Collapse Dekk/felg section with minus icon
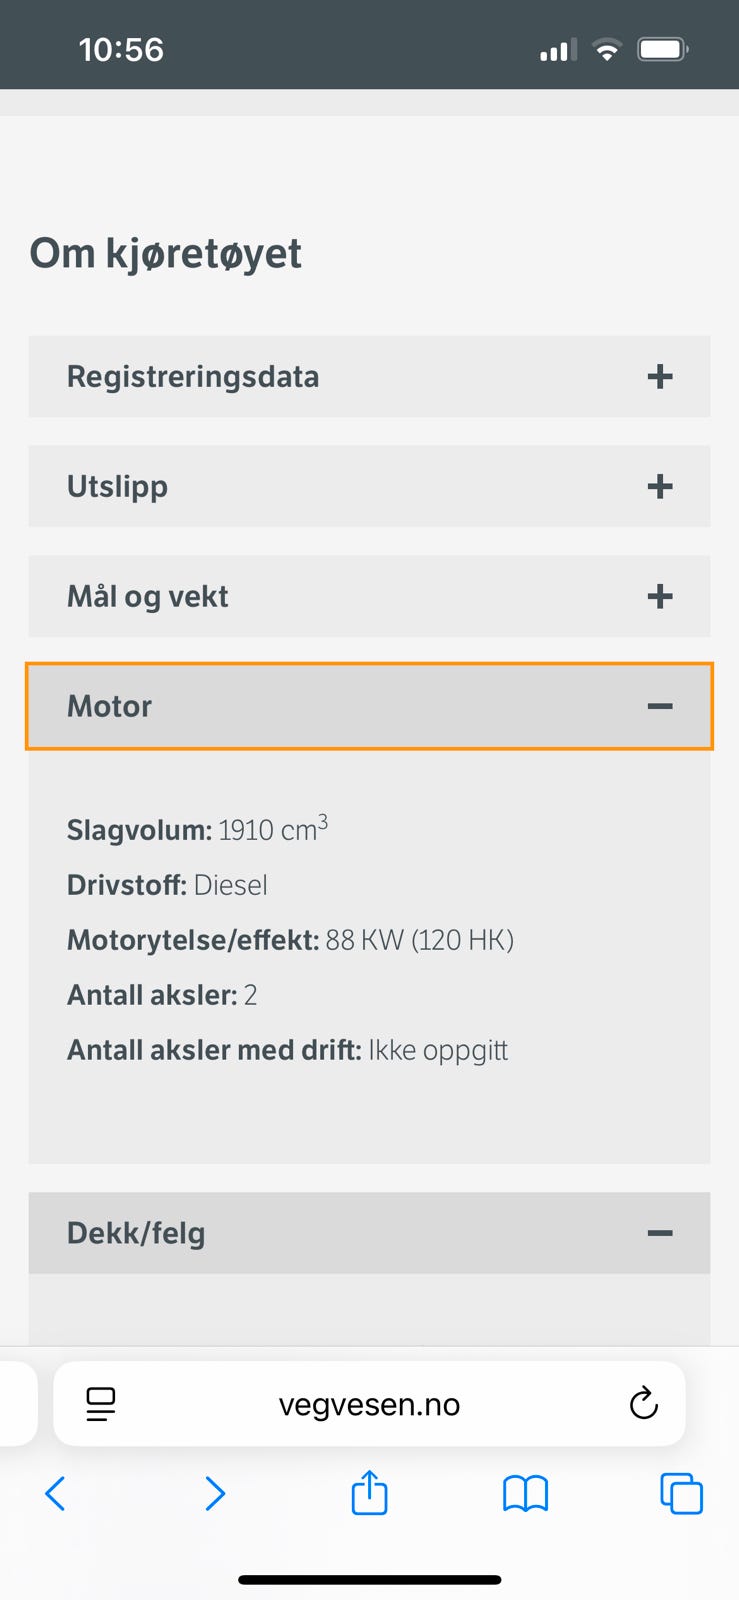The width and height of the screenshot is (739, 1600). (x=659, y=1233)
